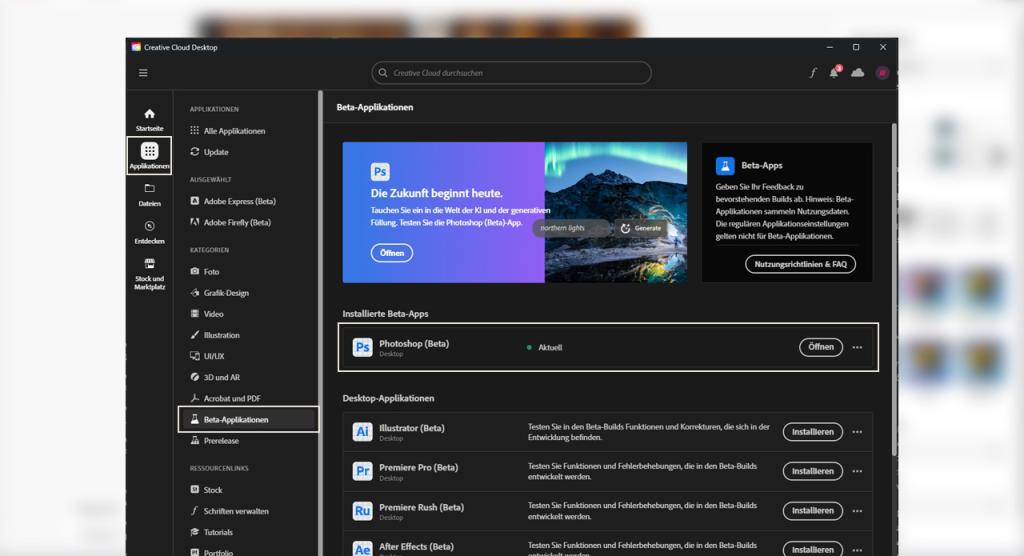Open the notifications bell icon

tap(834, 72)
